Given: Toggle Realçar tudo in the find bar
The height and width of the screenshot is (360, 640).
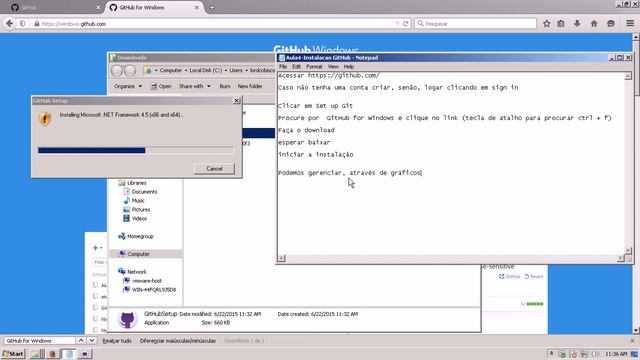Looking at the screenshot, I should pyautogui.click(x=117, y=340).
